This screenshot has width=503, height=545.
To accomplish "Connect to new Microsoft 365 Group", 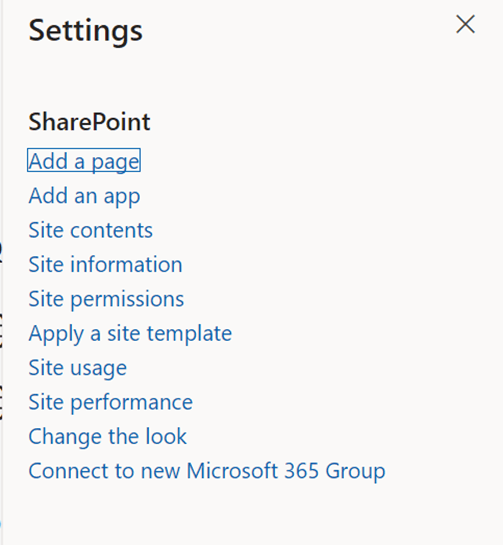I will click(x=207, y=471).
